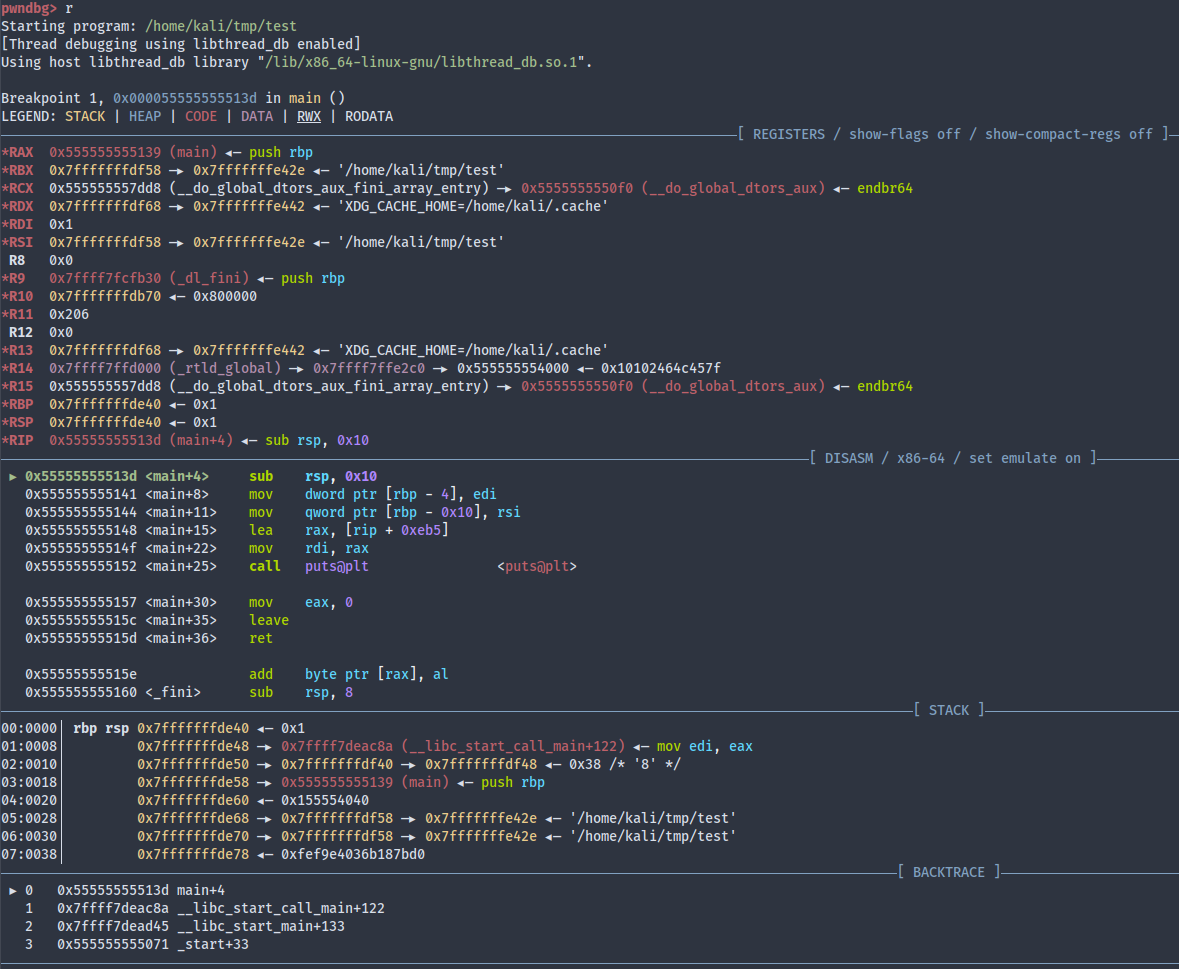Select the R12 register name
Viewport: 1179px width, 969px height.
(20, 332)
